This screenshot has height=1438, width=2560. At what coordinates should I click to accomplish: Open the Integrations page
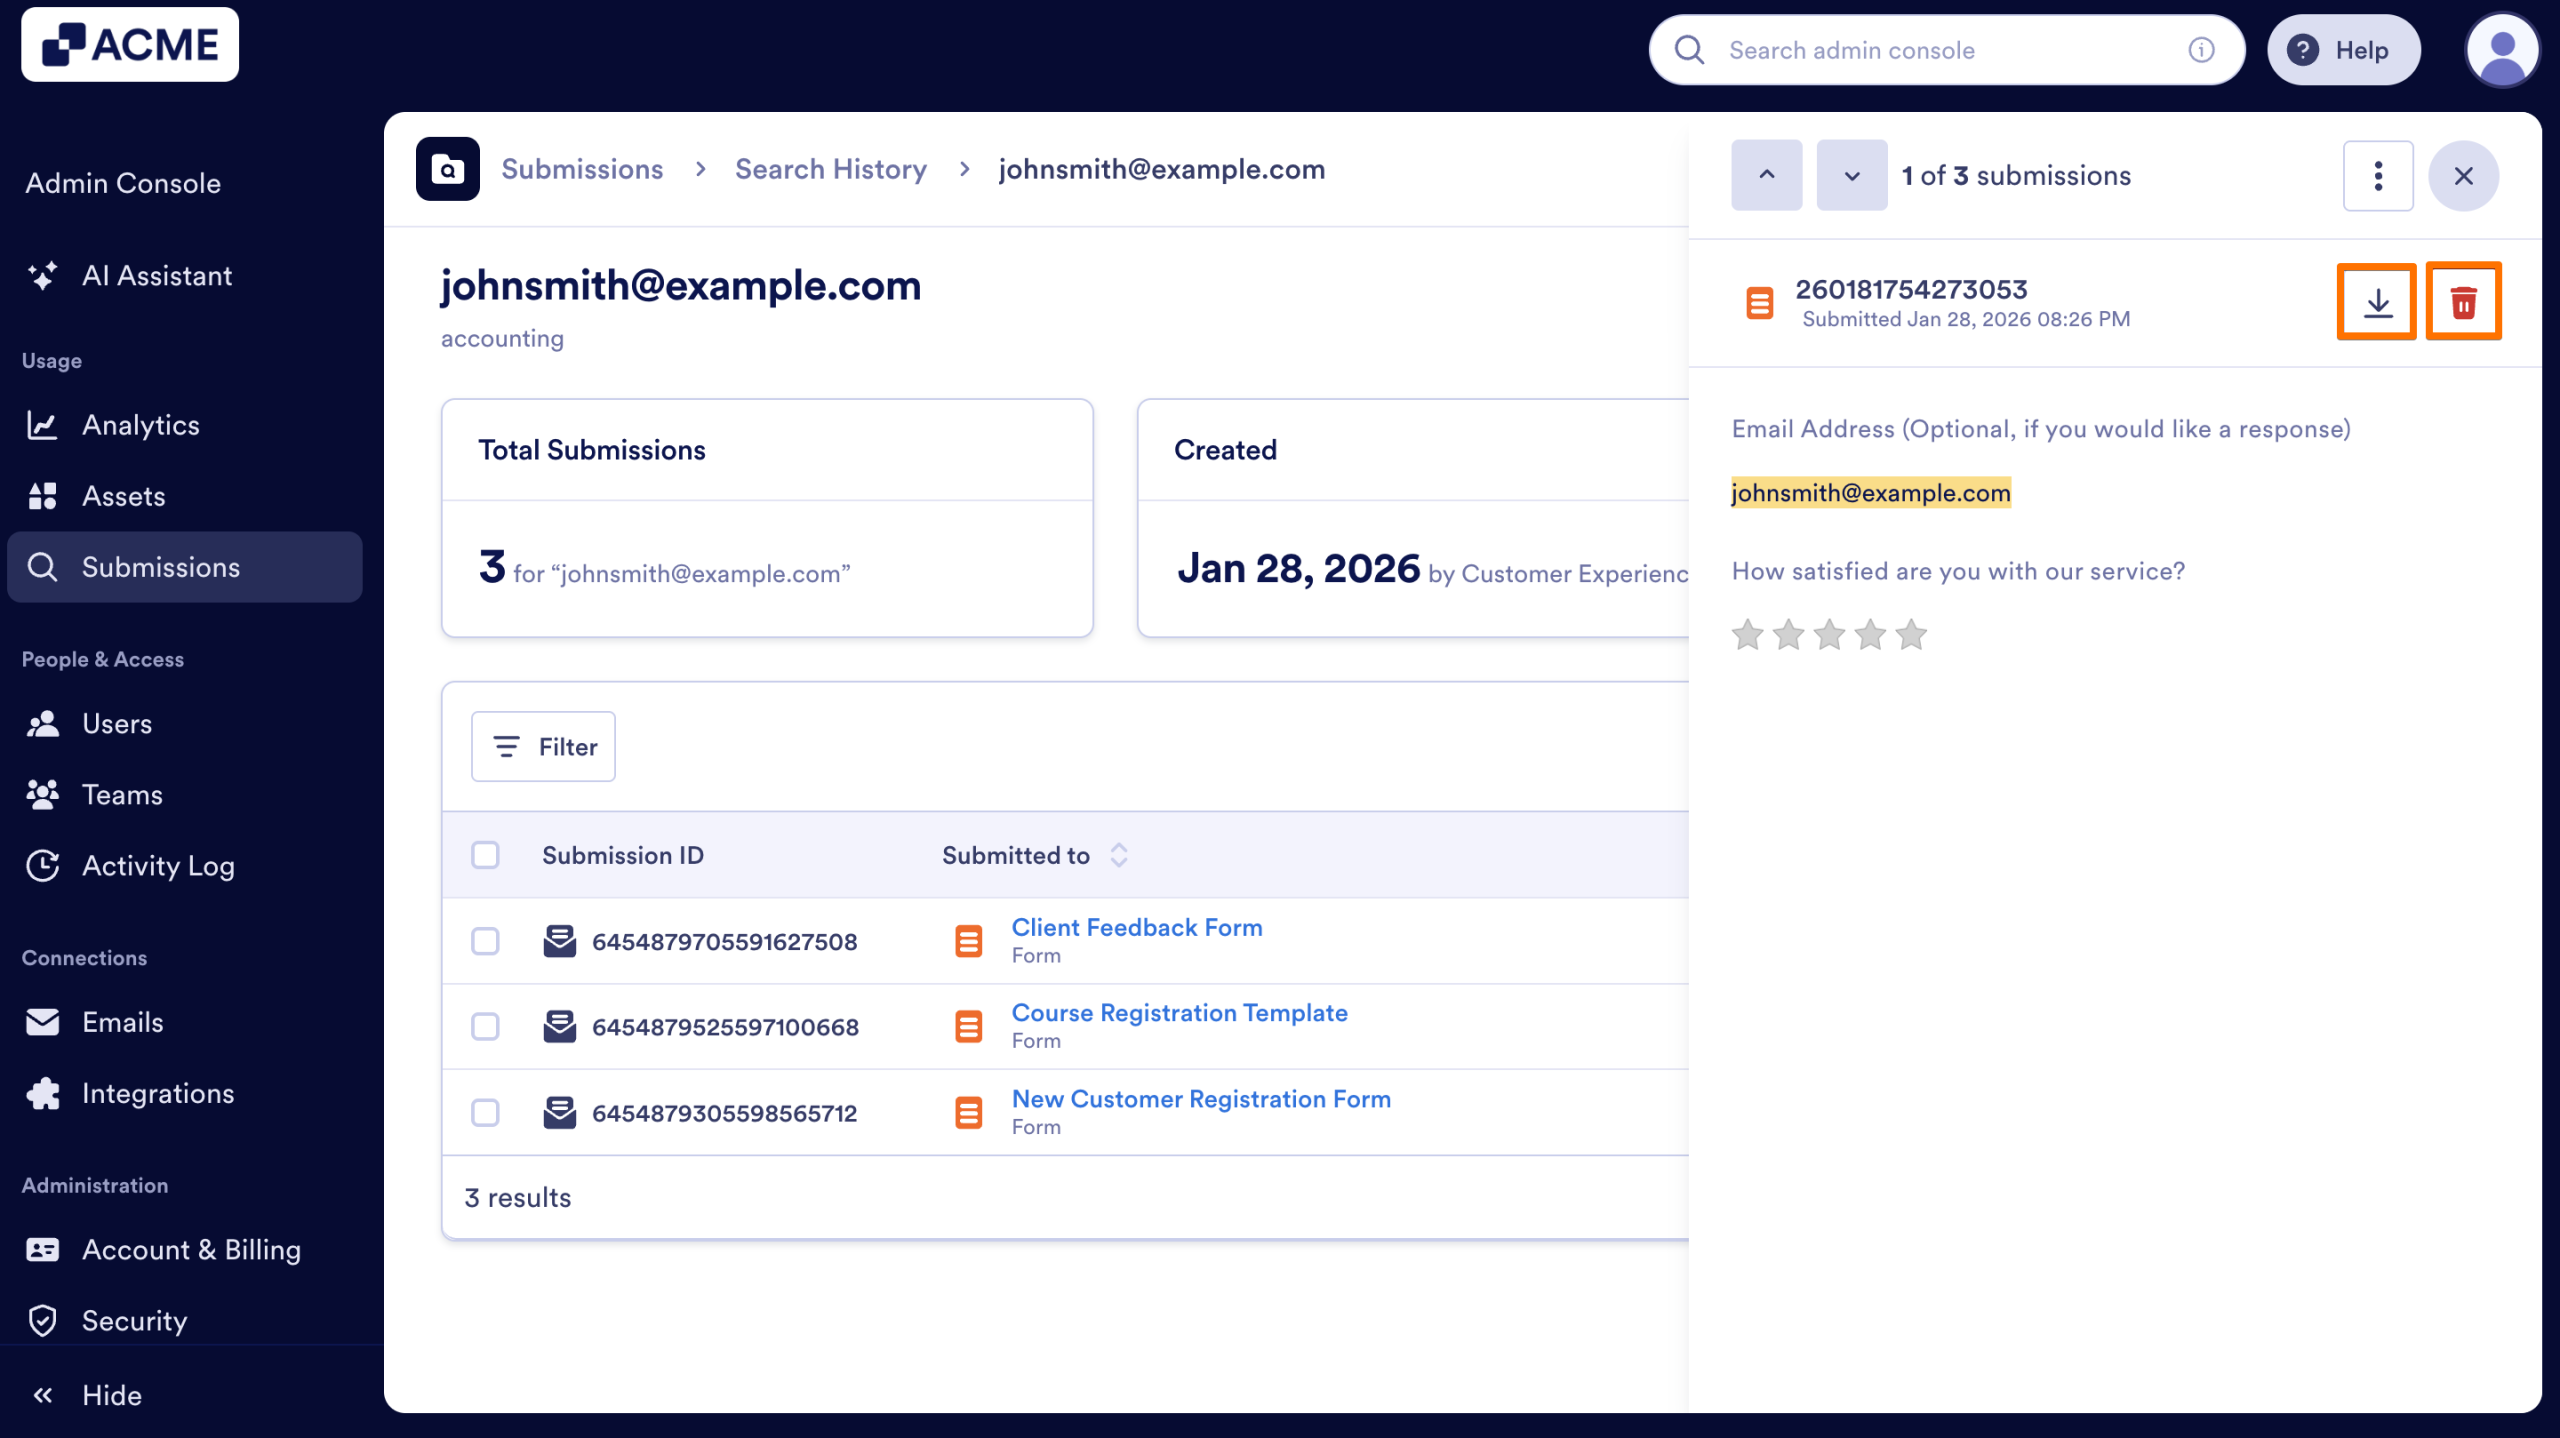tap(158, 1093)
